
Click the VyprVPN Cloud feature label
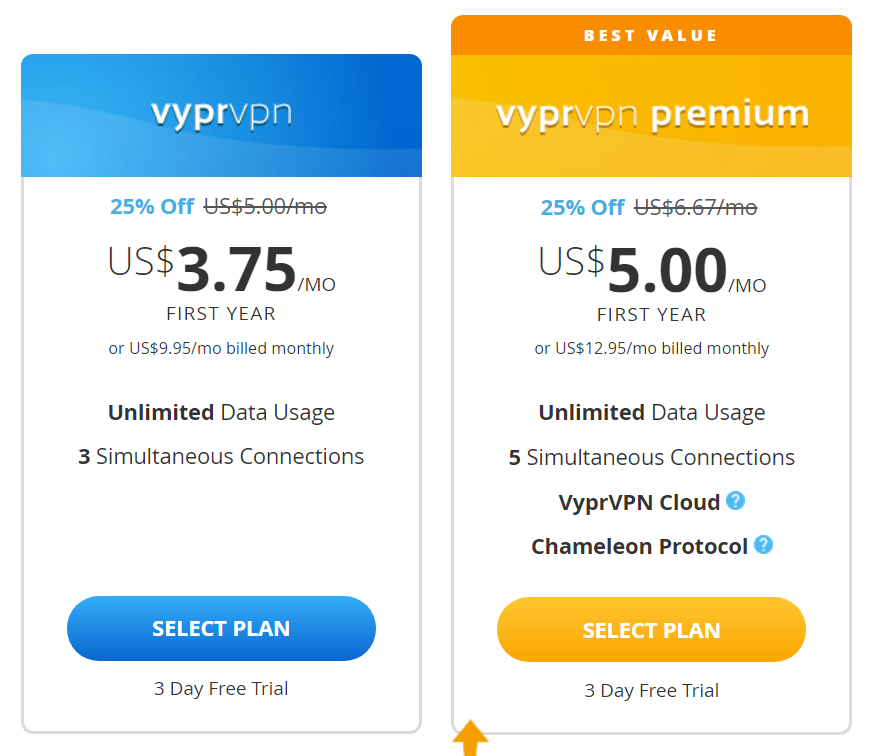[x=639, y=502]
